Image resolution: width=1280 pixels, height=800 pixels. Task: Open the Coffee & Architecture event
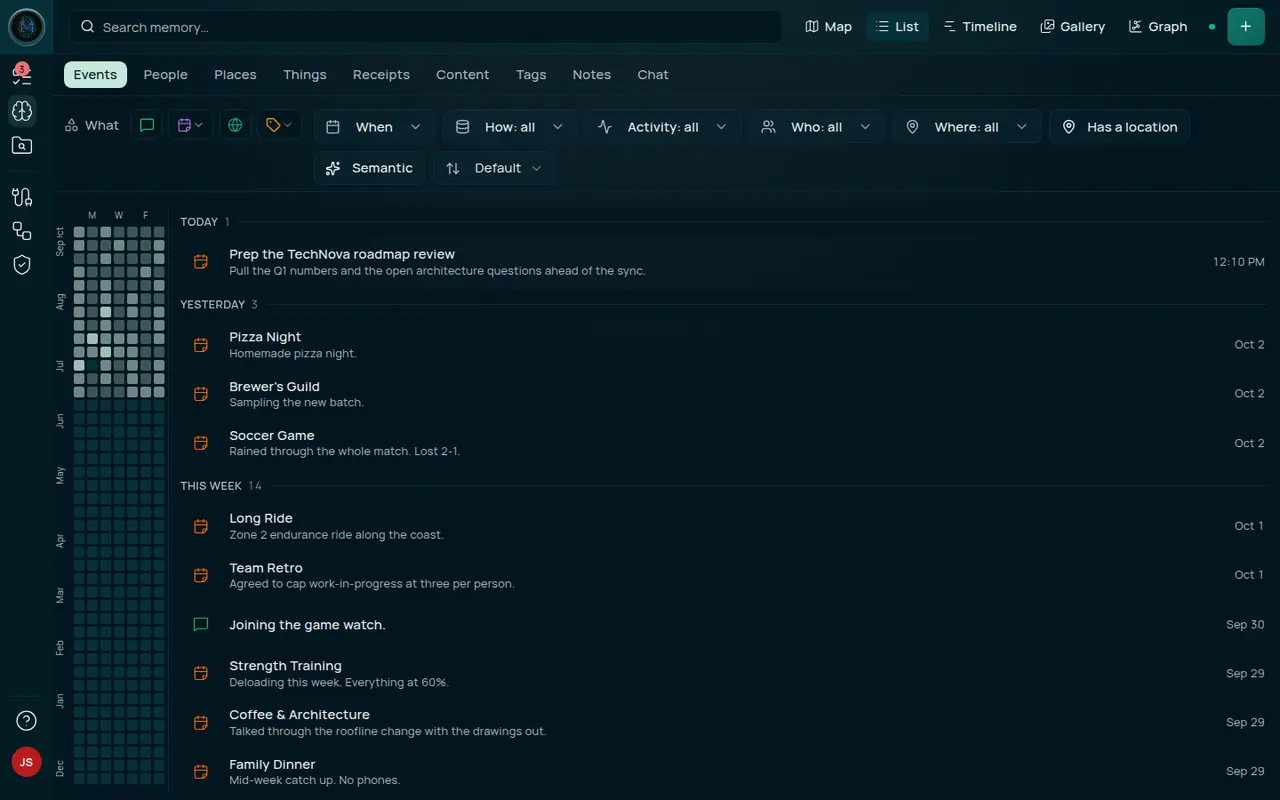[723, 722]
